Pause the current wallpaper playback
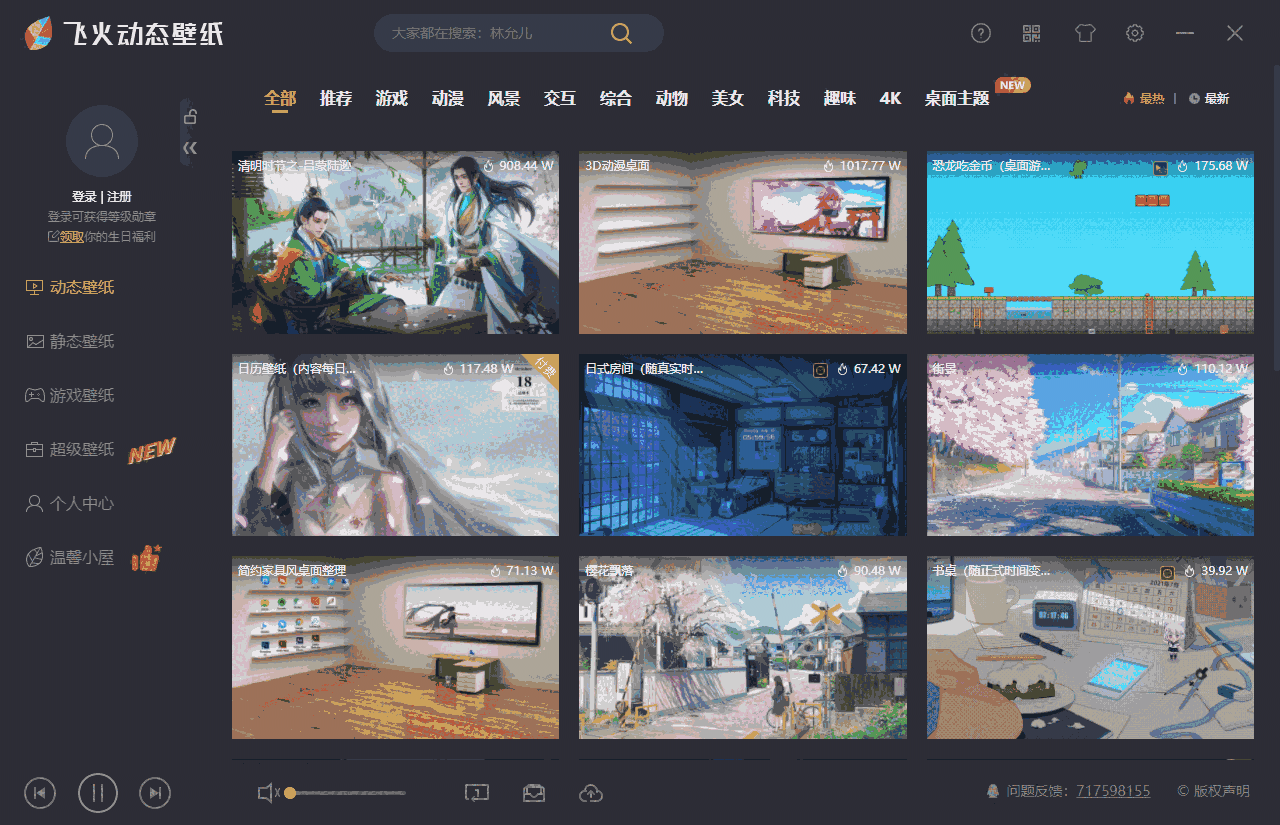 click(x=98, y=793)
